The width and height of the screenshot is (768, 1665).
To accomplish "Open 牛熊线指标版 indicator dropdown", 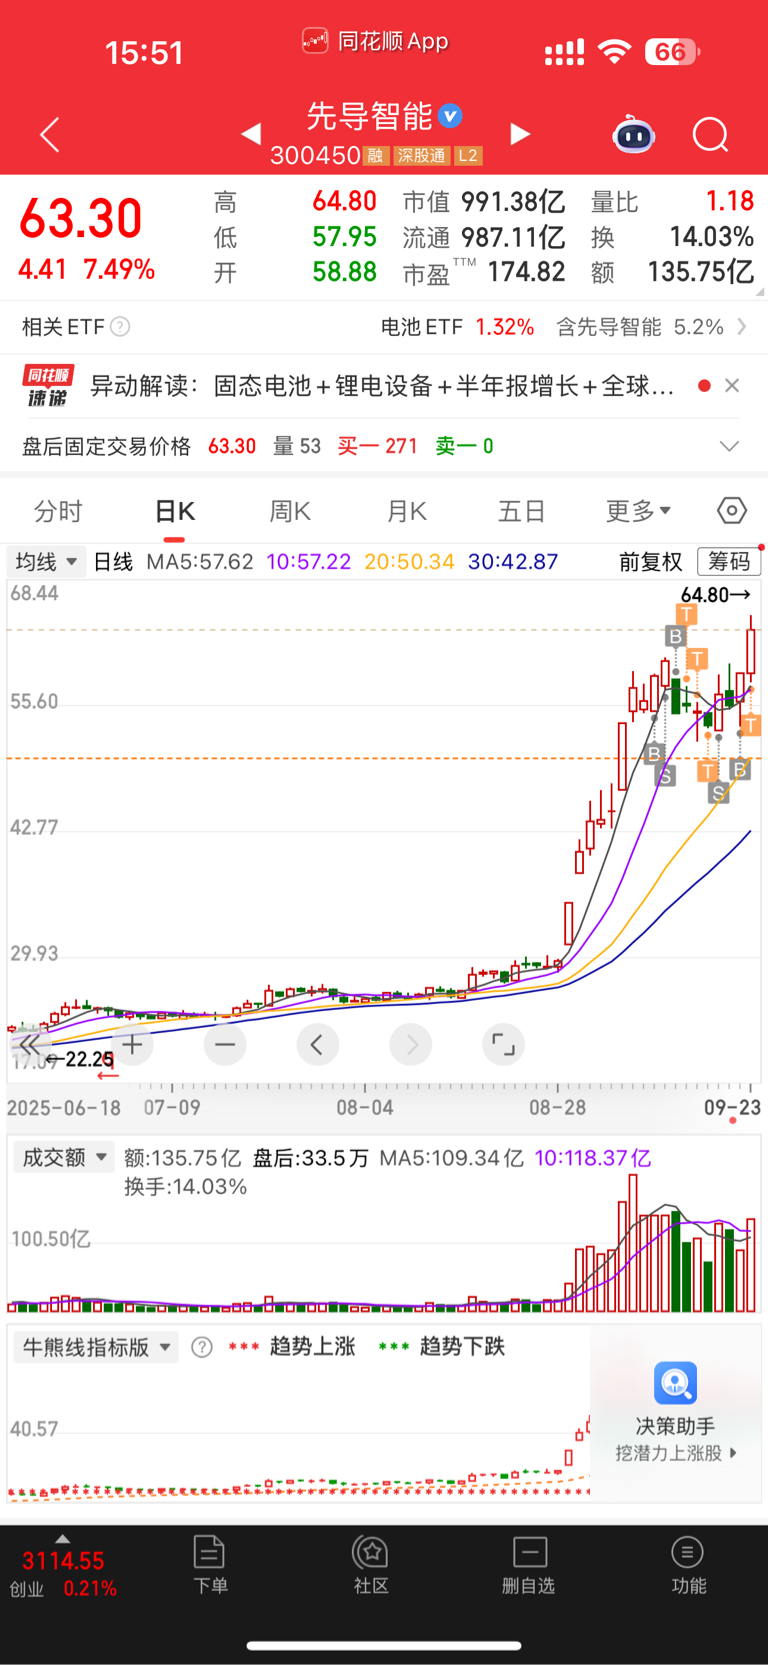I will (96, 1347).
